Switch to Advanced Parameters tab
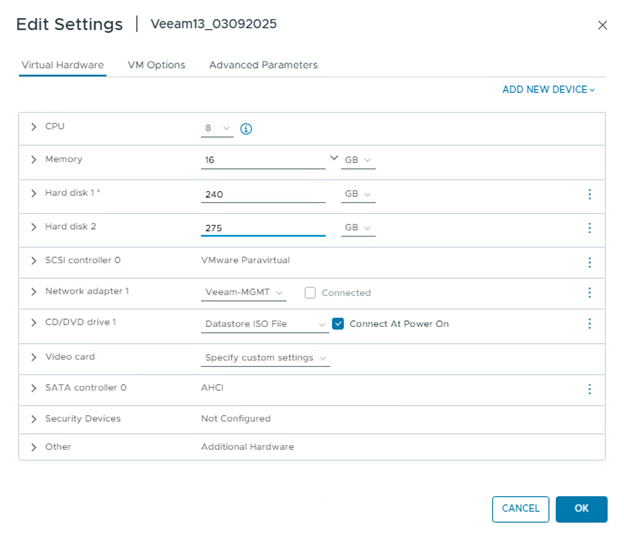This screenshot has height=539, width=624. (x=263, y=65)
